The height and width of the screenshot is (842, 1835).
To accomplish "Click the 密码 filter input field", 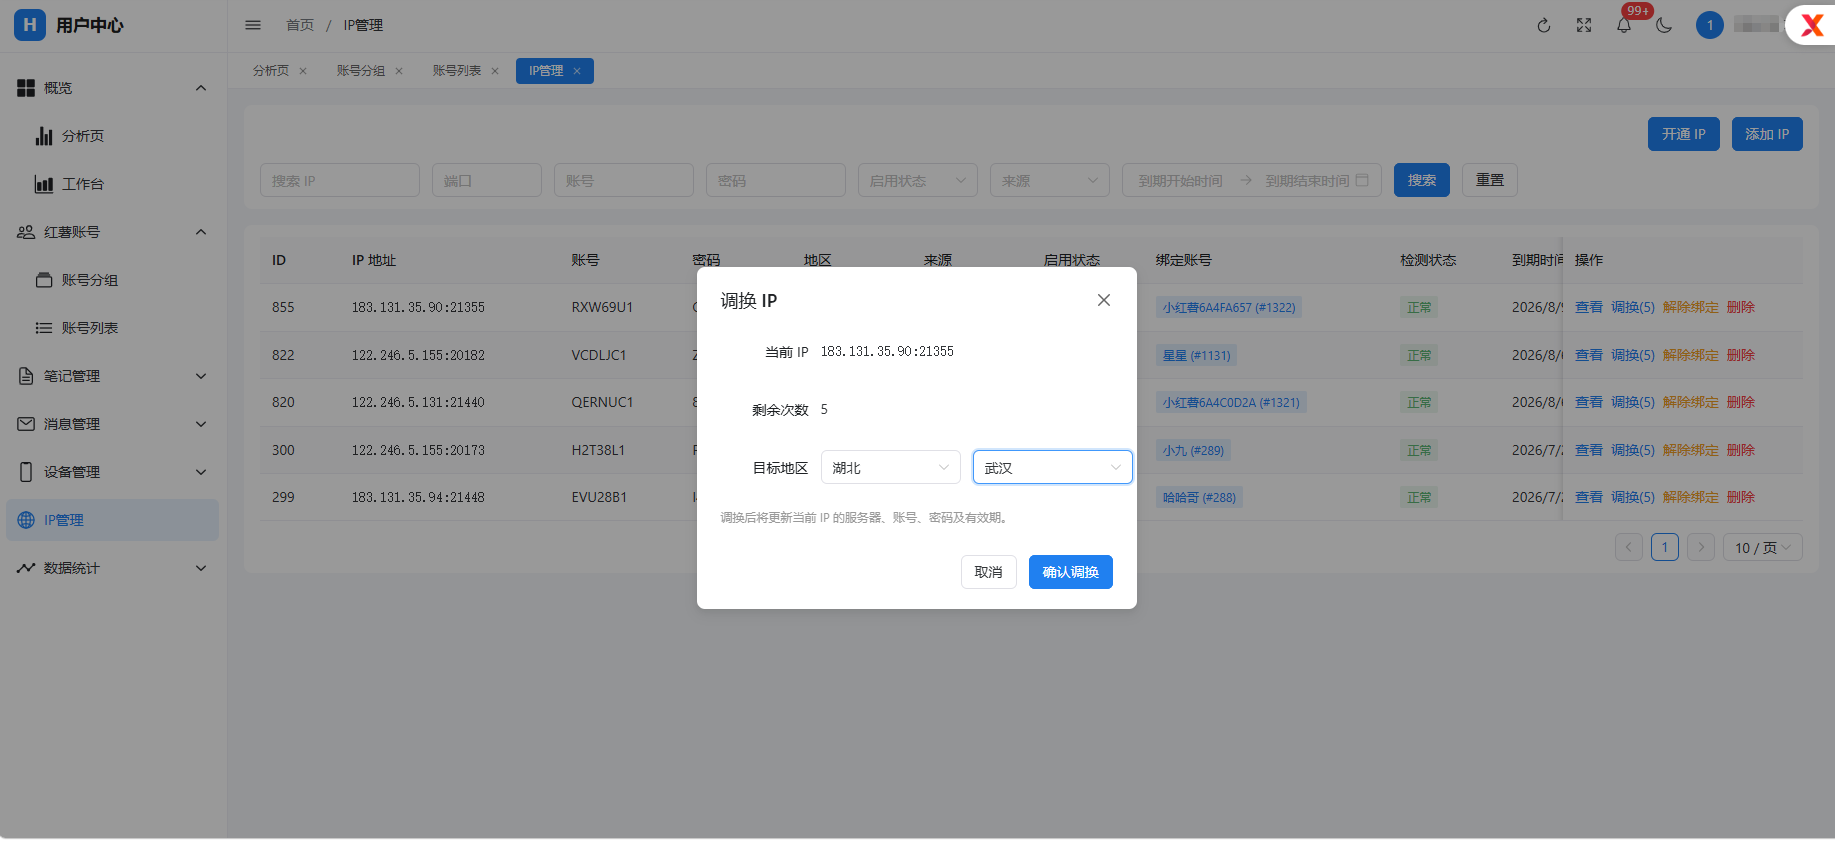I will point(776,180).
